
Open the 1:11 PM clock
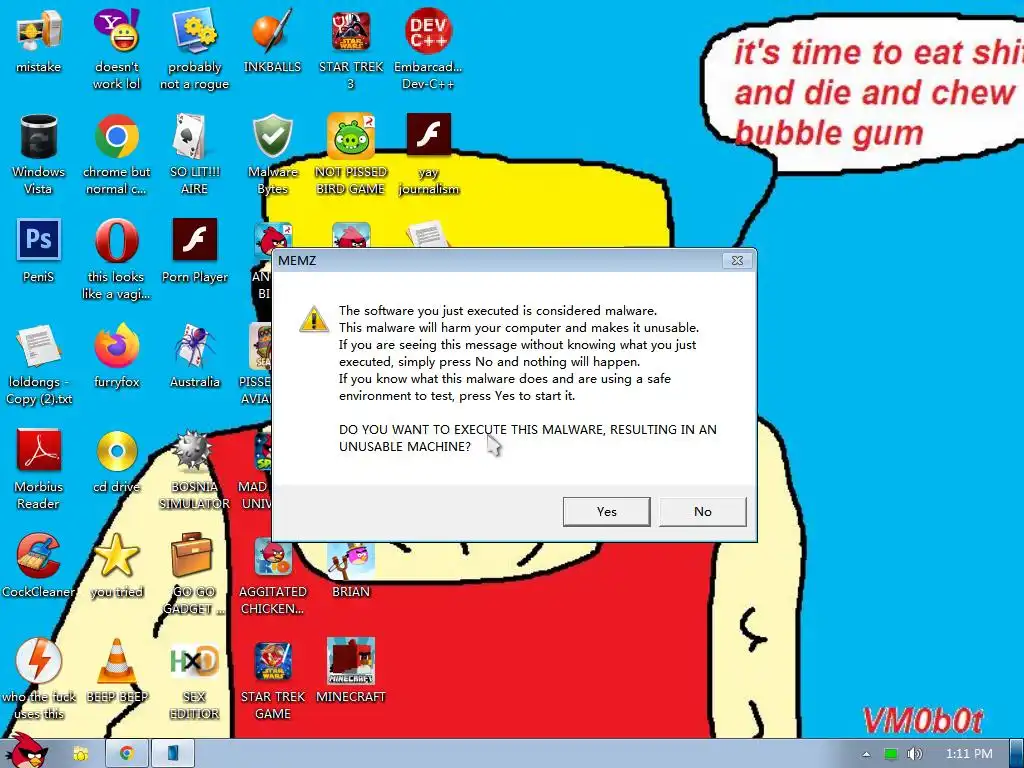(969, 754)
